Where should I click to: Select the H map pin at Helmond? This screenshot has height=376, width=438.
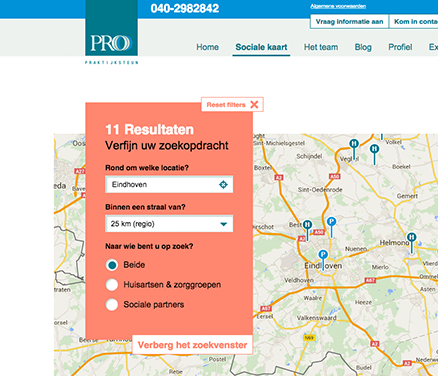point(412,243)
